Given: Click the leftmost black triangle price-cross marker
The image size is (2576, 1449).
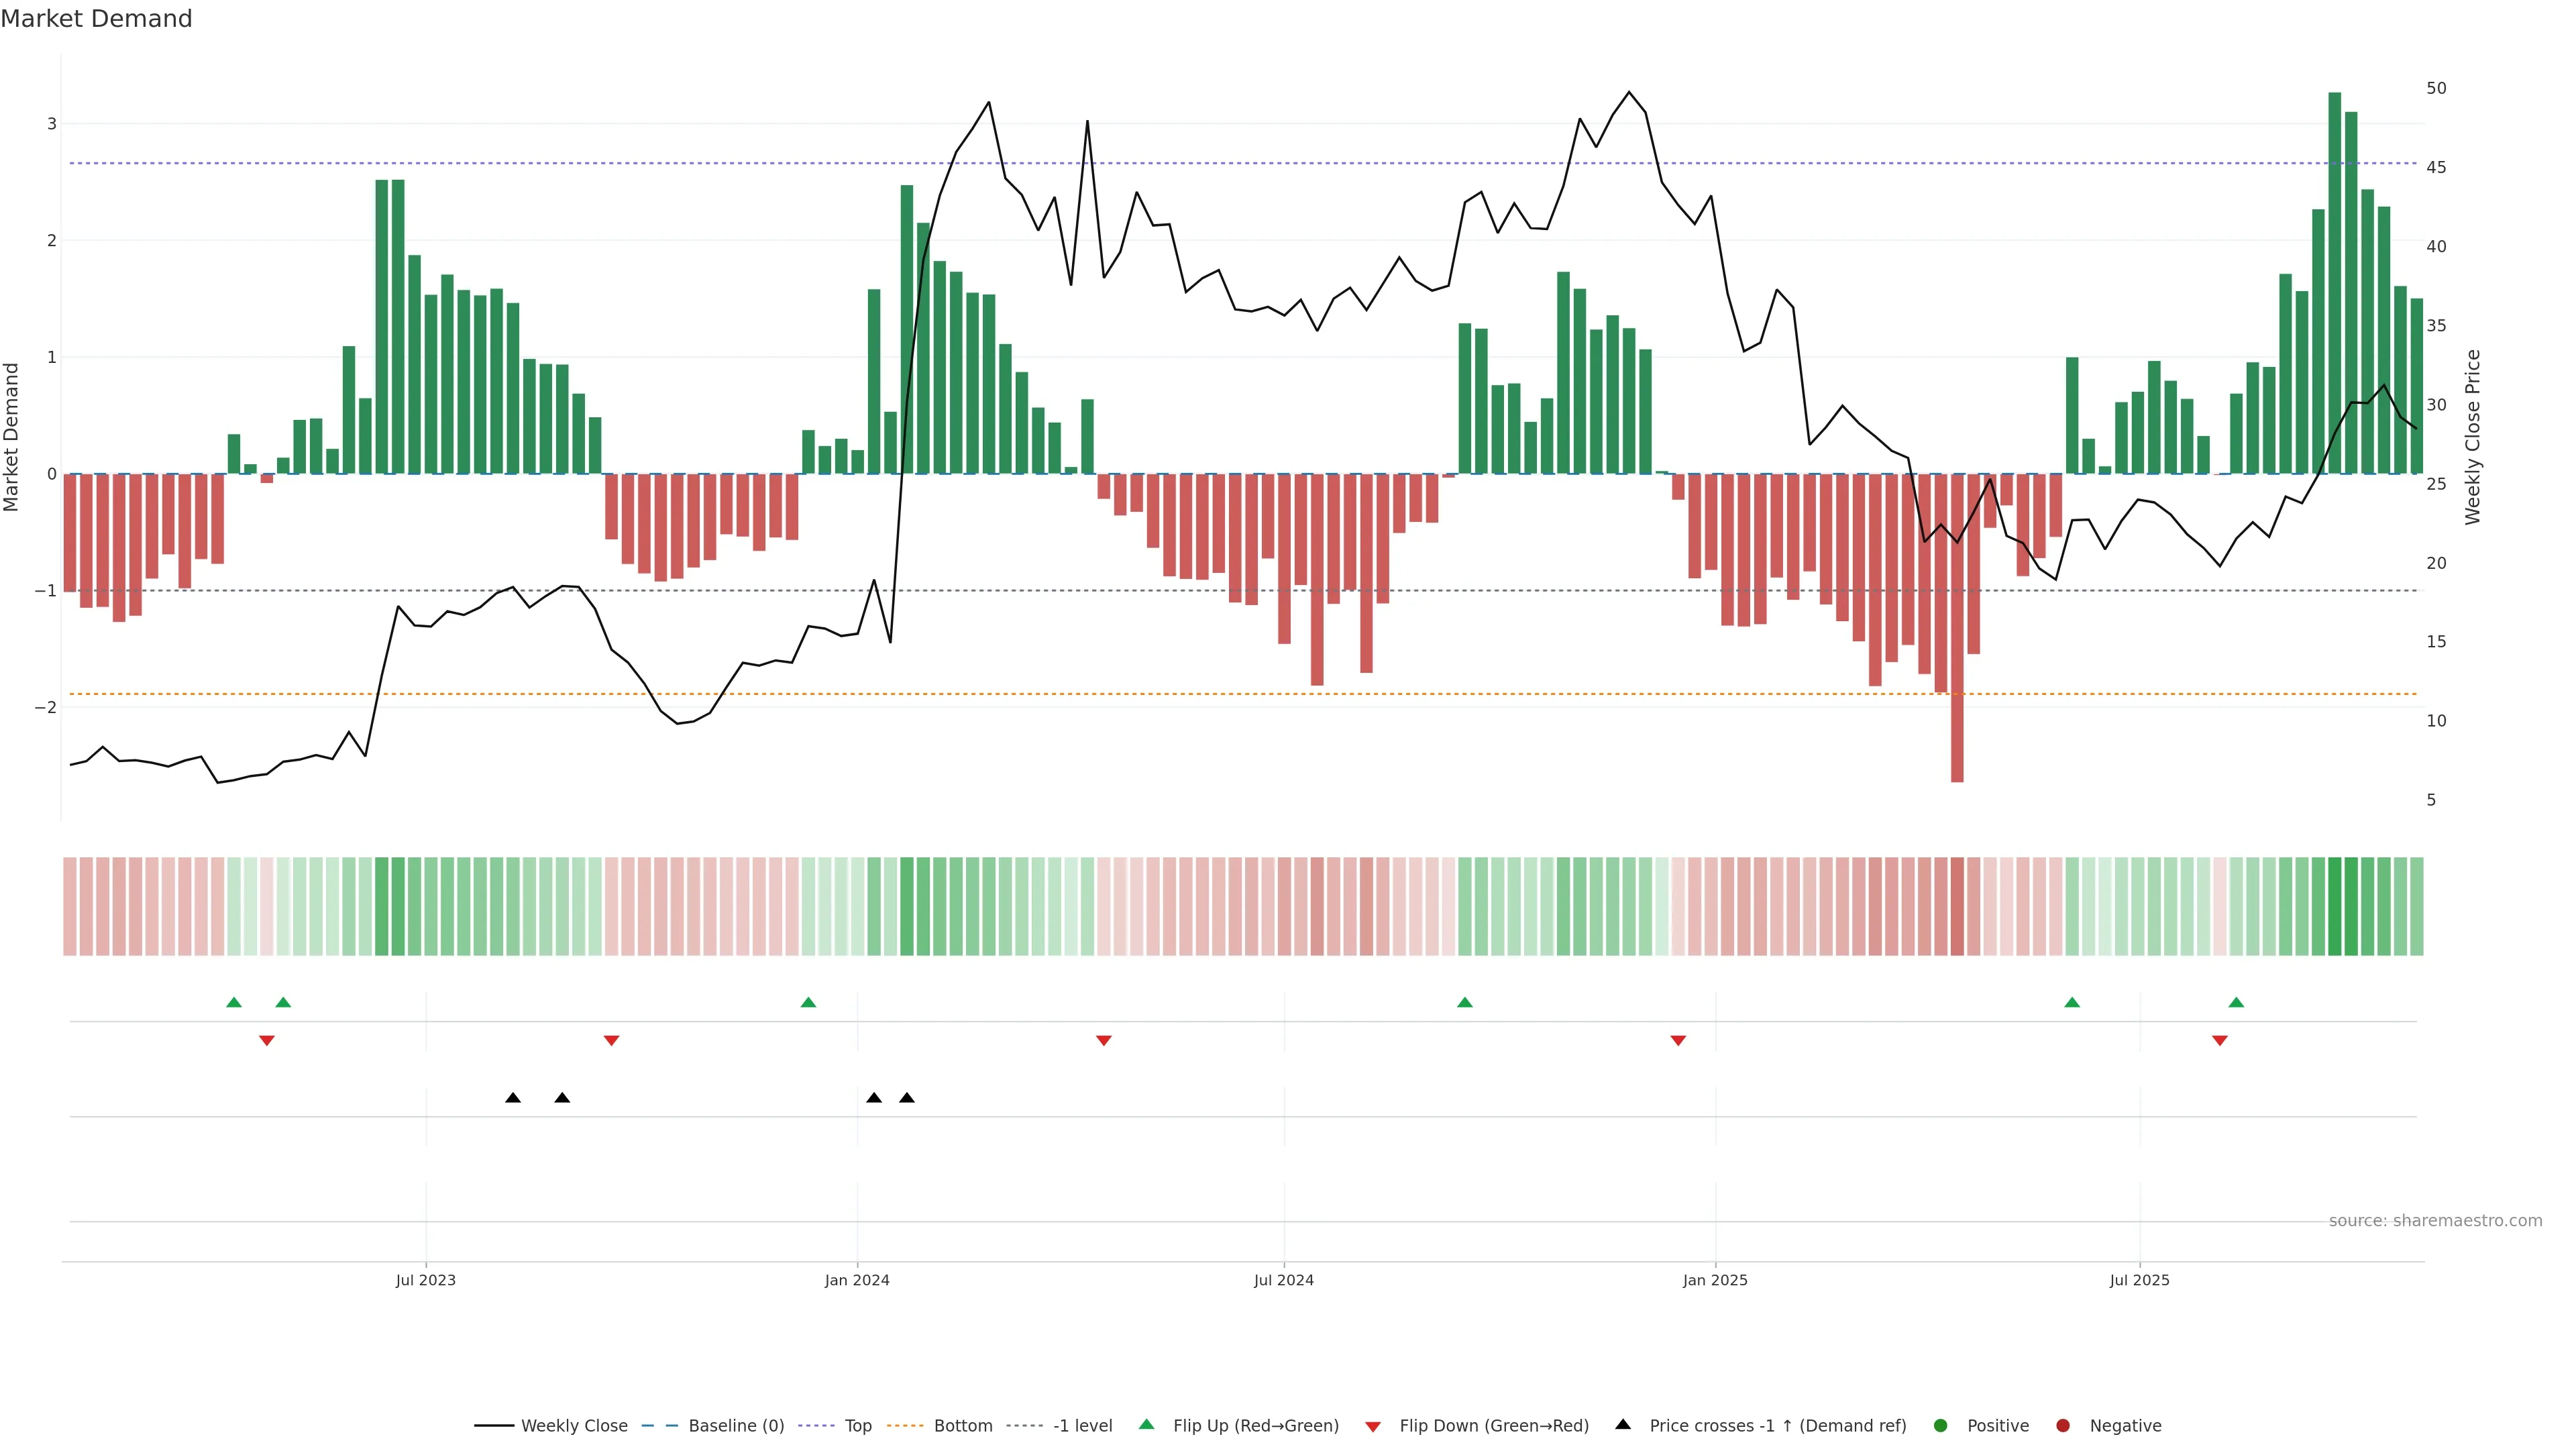Looking at the screenshot, I should point(513,1098).
